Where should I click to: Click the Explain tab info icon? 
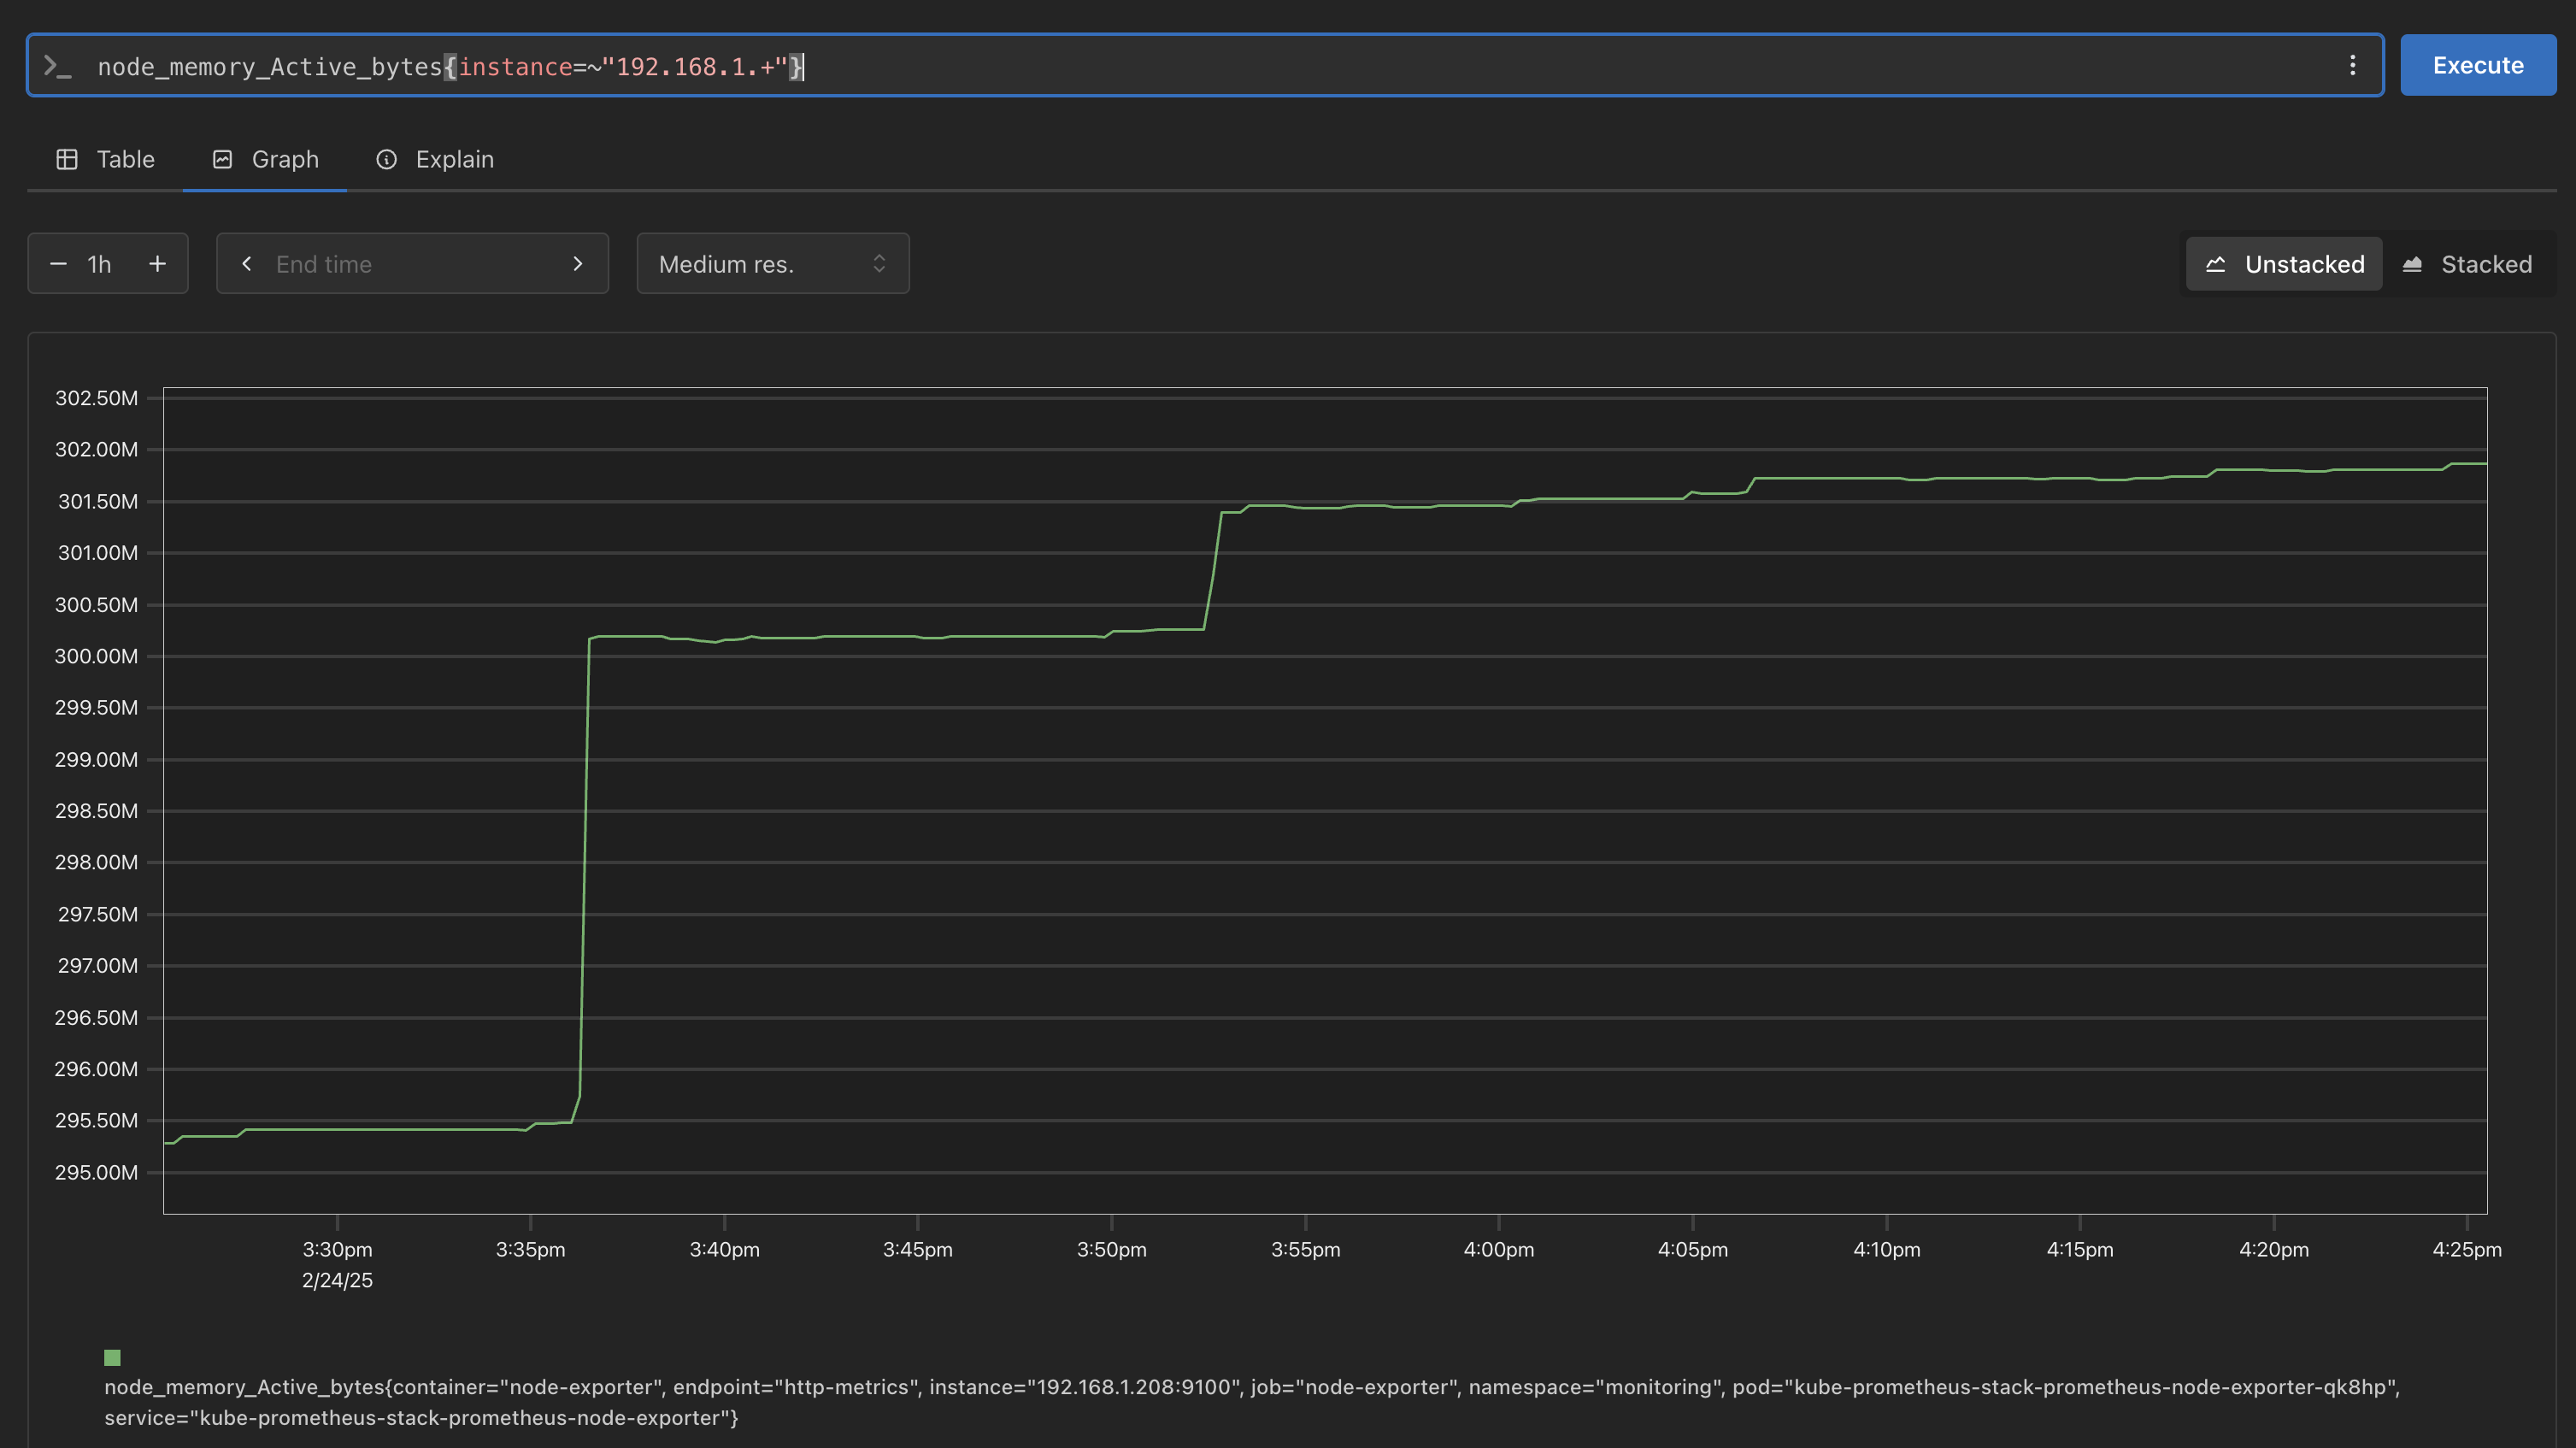[386, 160]
